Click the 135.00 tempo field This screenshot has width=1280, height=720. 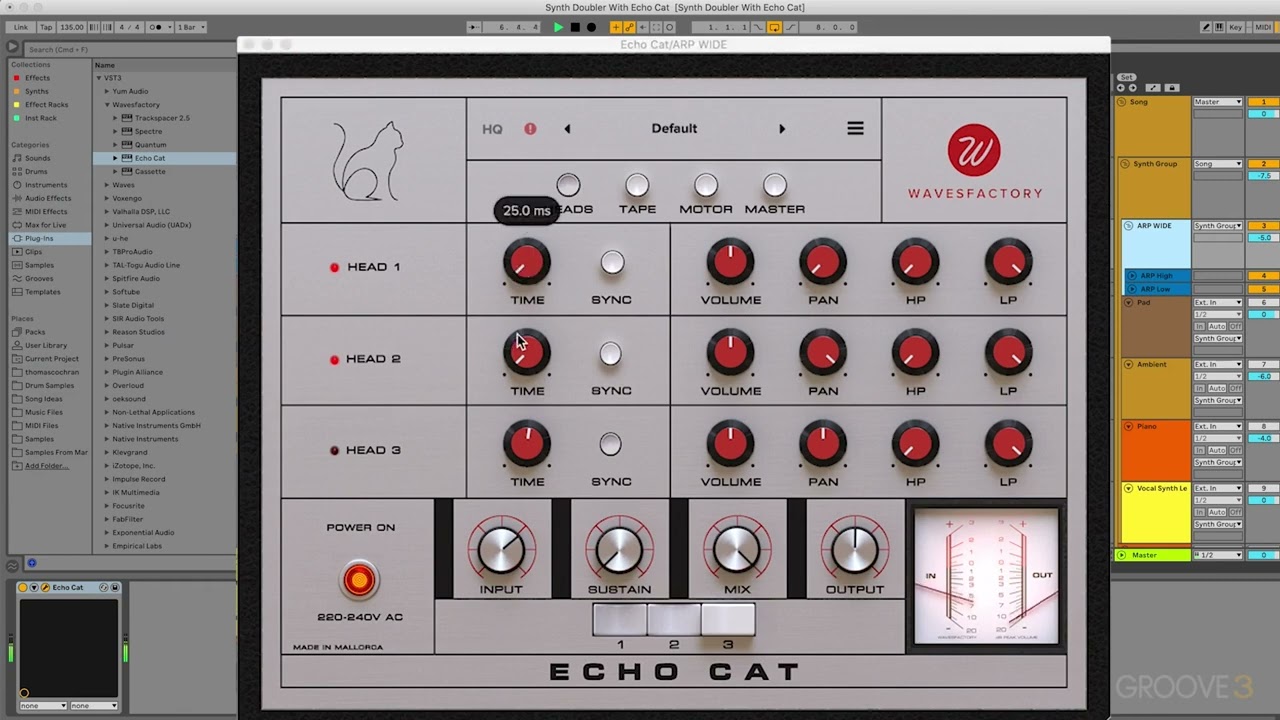coord(71,27)
